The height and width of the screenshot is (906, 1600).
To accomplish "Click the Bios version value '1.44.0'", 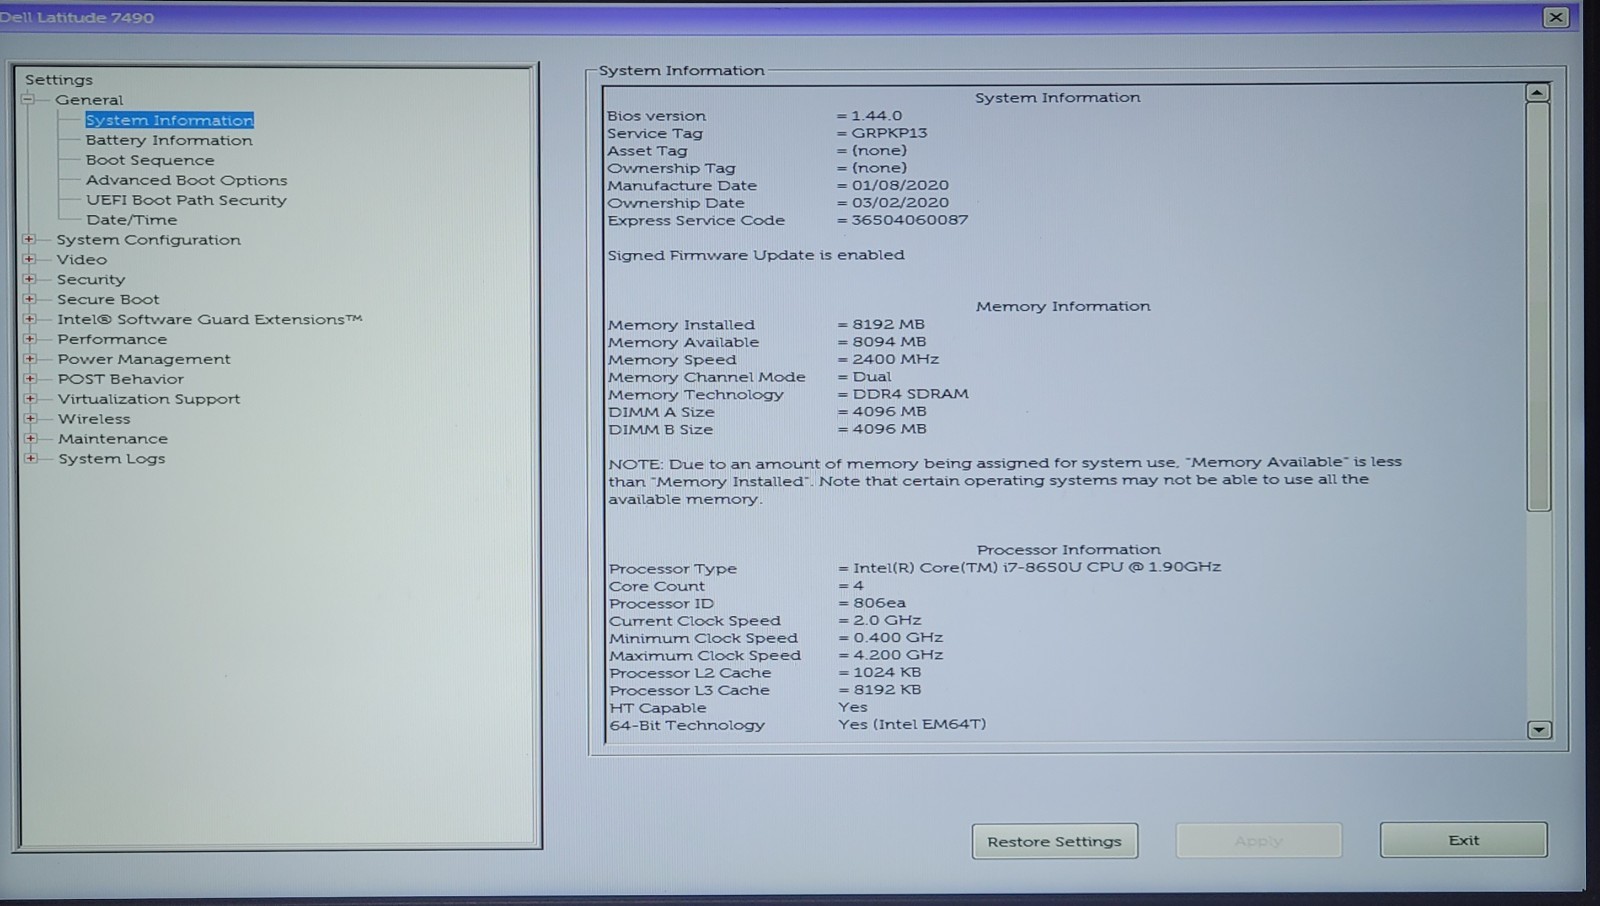I will click(876, 116).
